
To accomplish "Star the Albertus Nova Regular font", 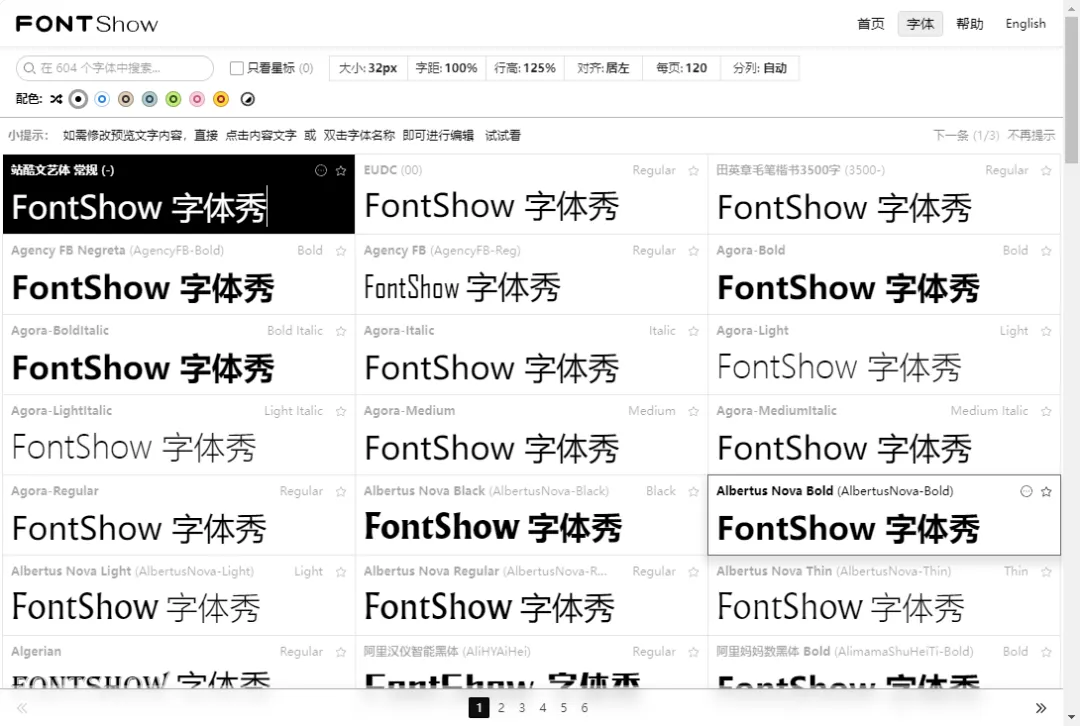I will (x=694, y=572).
